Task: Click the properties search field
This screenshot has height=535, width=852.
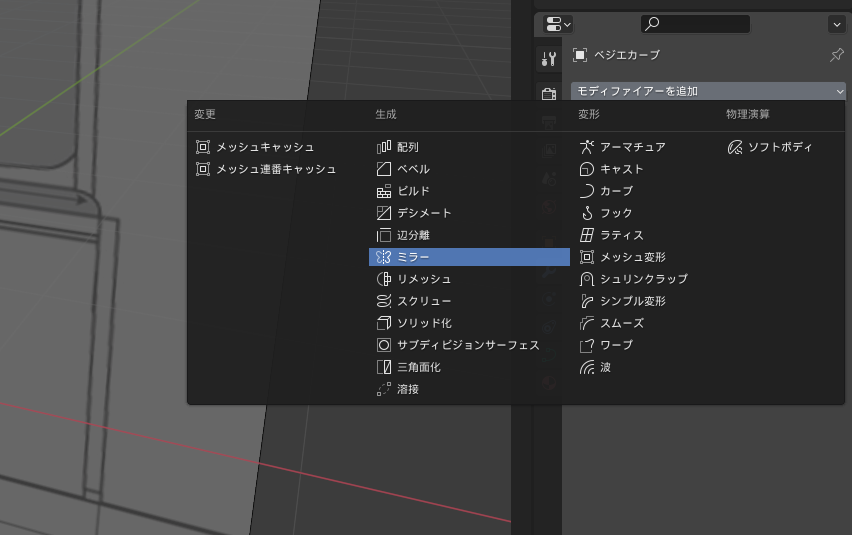Action: (696, 24)
